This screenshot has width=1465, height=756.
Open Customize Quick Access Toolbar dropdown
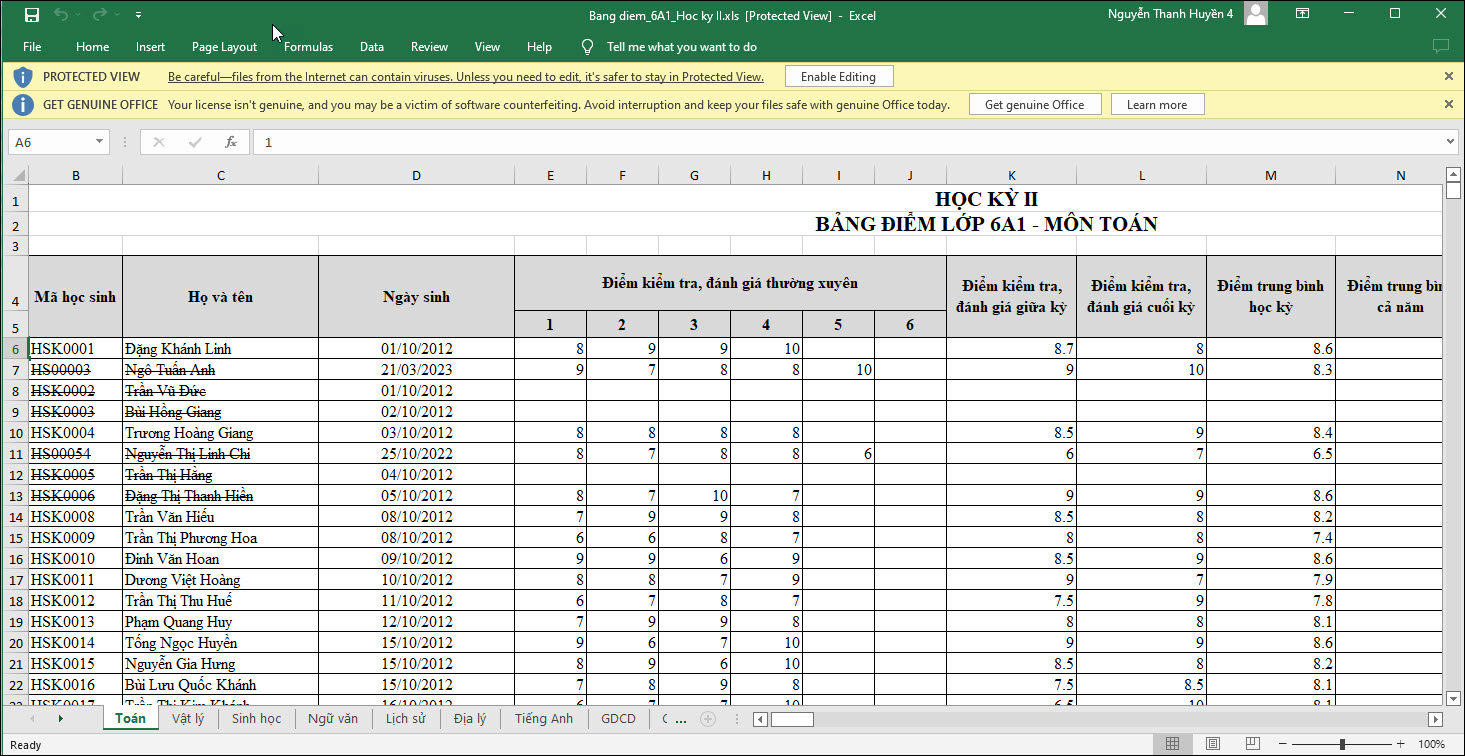138,15
